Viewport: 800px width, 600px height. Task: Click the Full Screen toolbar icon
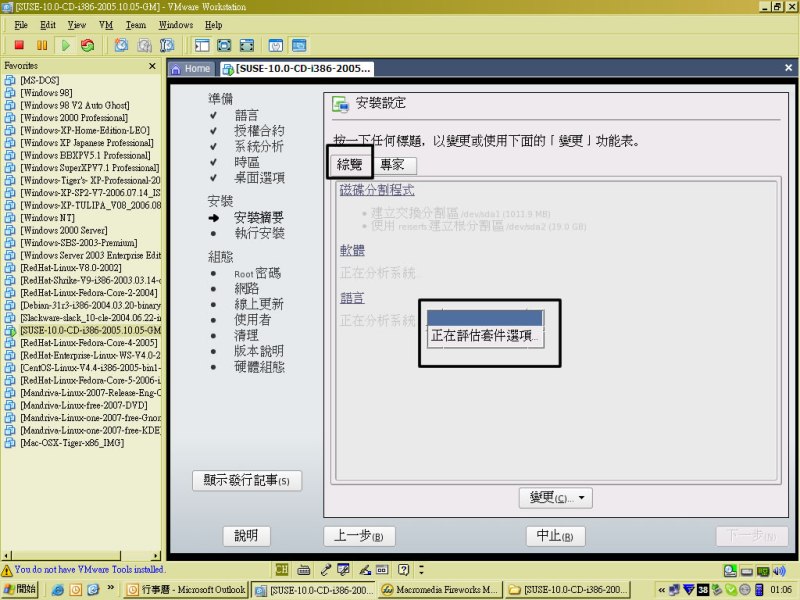[224, 45]
